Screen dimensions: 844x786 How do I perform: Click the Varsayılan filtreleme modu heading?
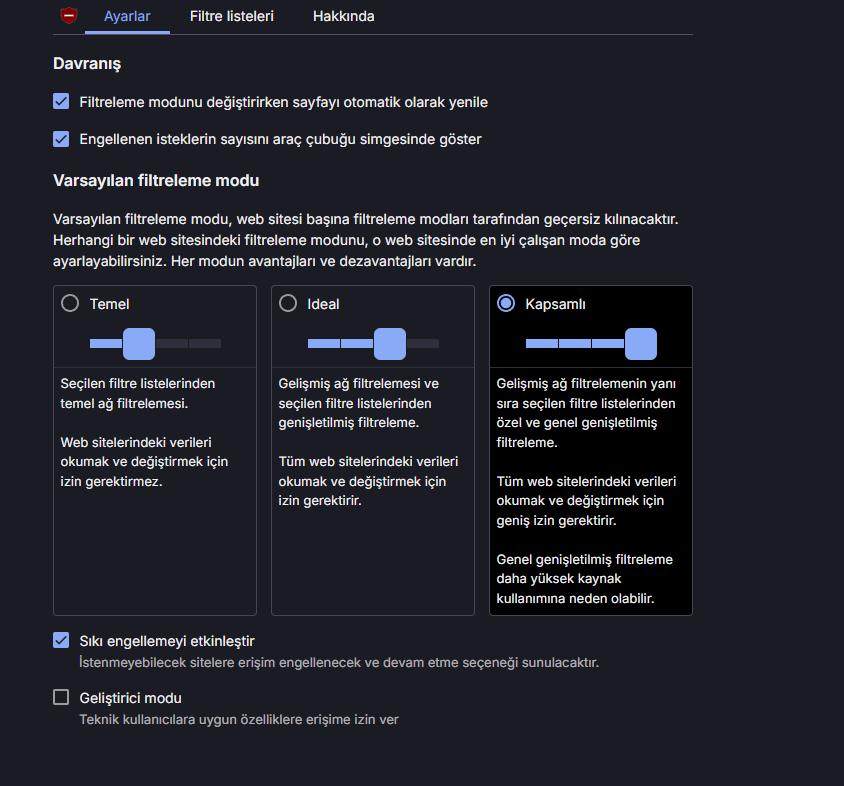coord(156,180)
